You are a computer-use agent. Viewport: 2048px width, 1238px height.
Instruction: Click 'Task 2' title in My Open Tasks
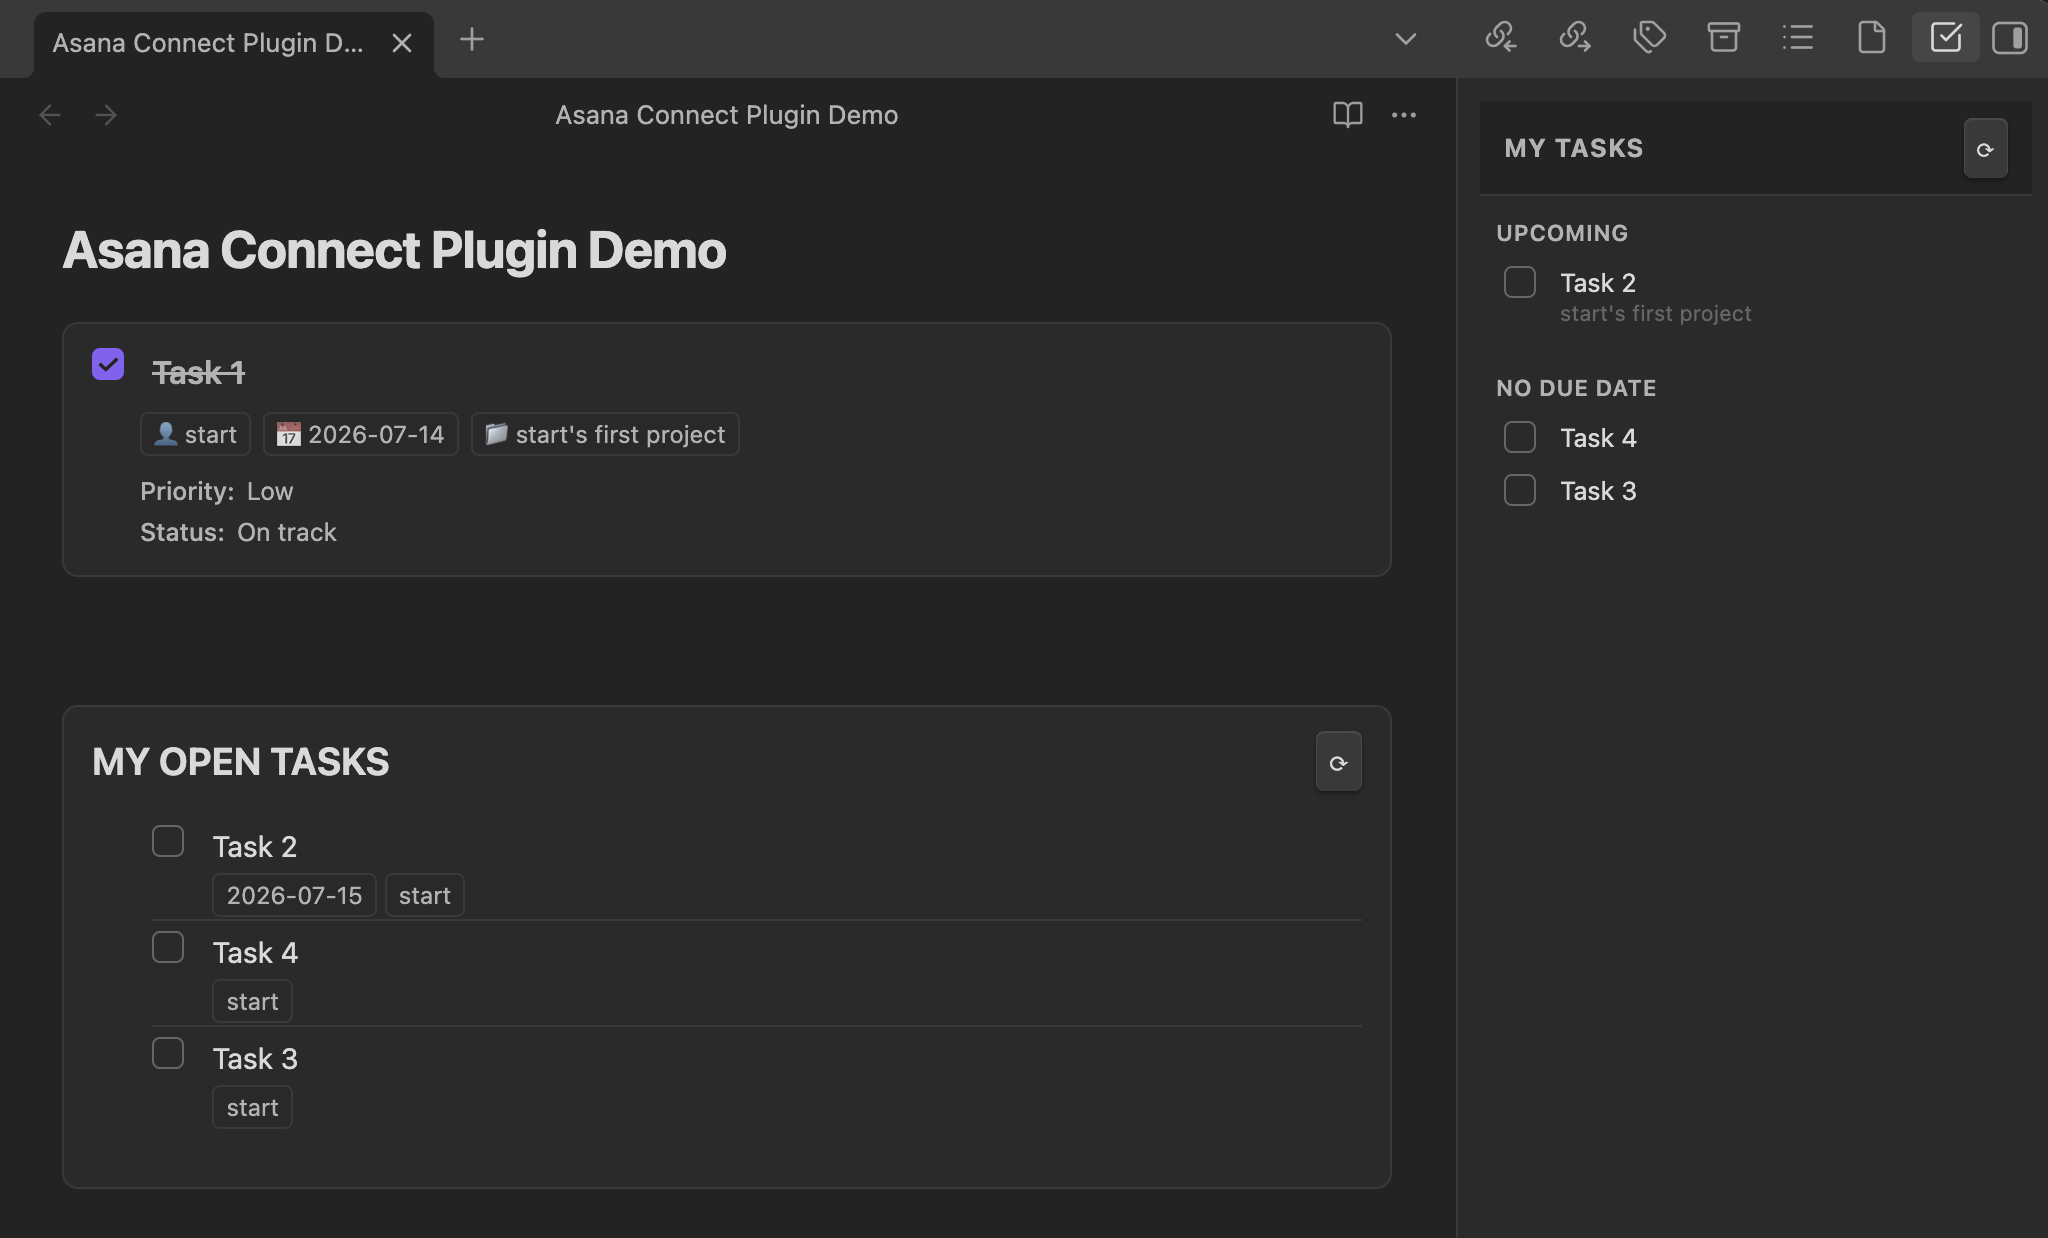[x=255, y=847]
